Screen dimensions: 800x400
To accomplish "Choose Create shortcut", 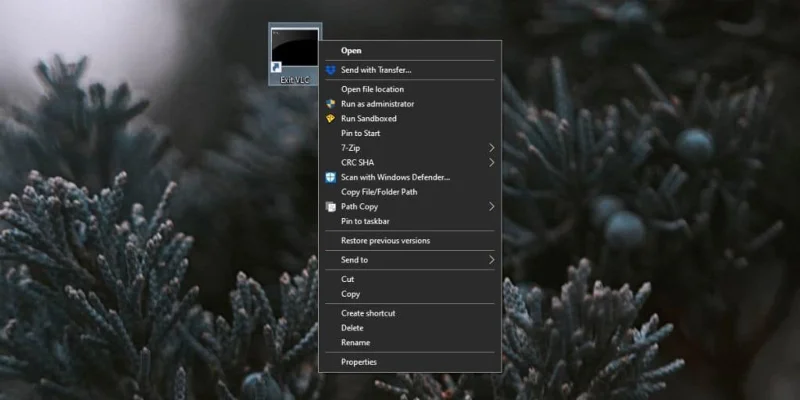I will (x=410, y=313).
